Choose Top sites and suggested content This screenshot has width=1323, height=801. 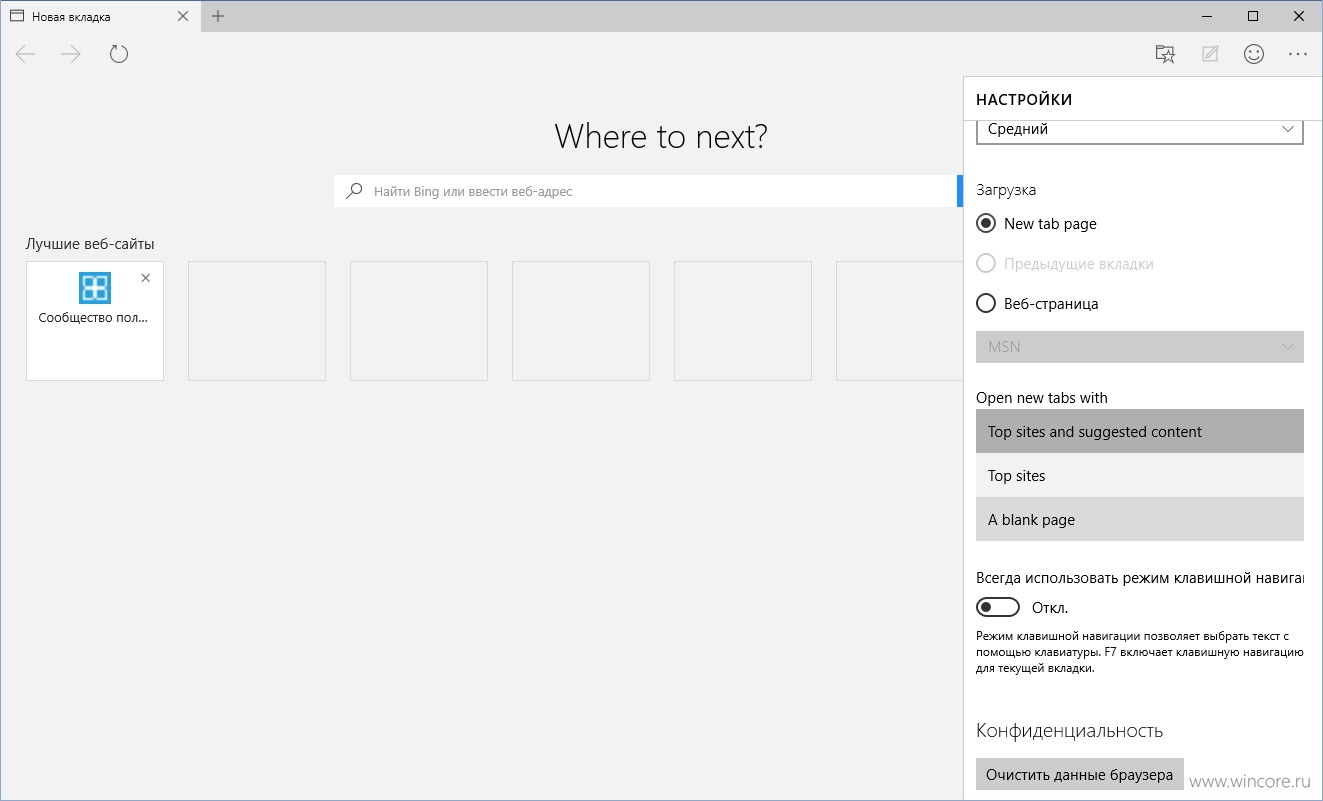point(1140,432)
